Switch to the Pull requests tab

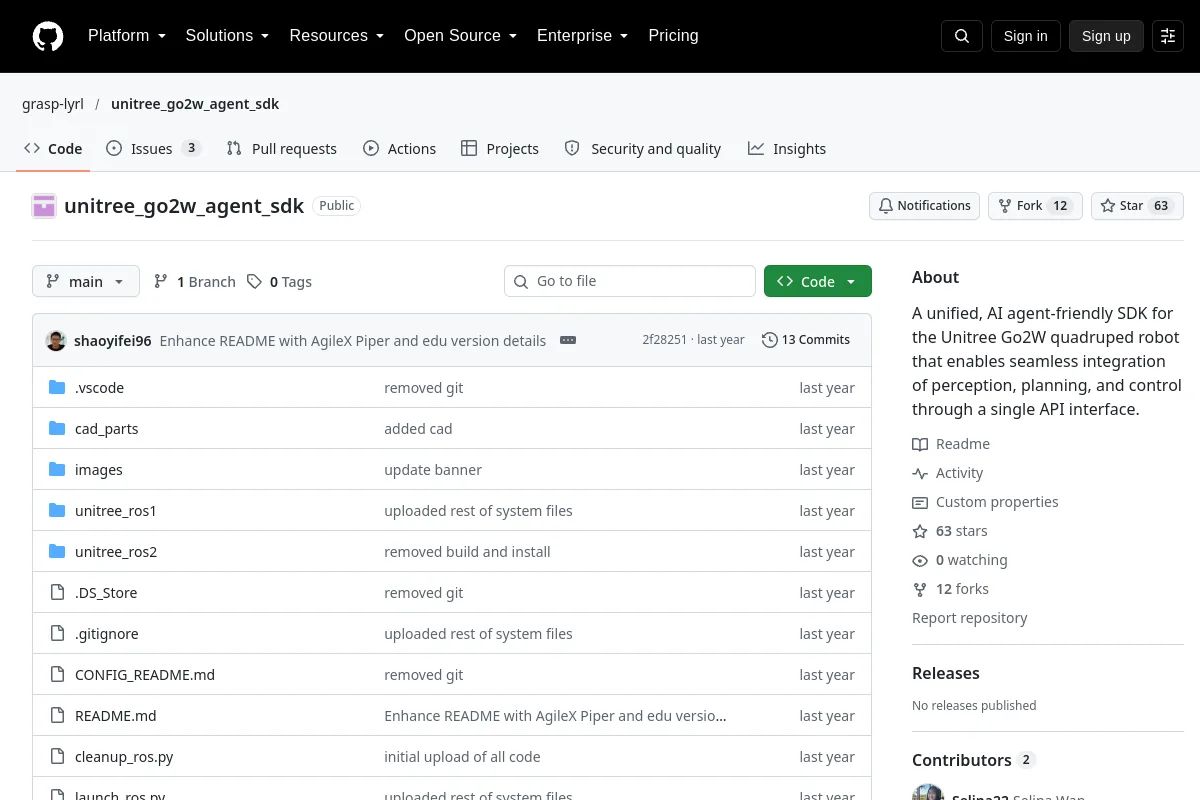(282, 149)
